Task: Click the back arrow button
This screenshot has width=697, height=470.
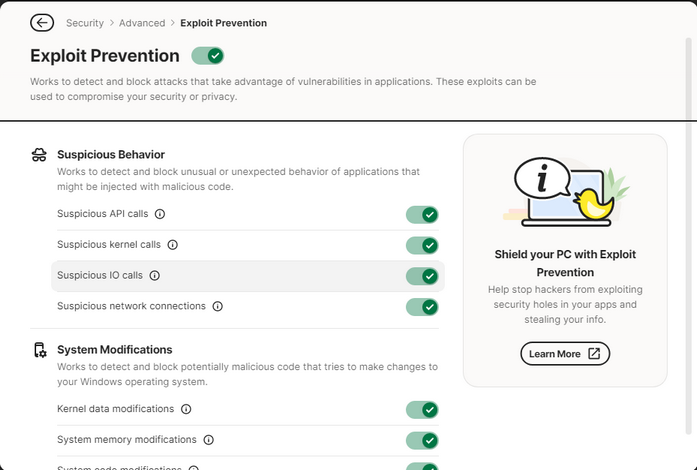Action: (x=42, y=23)
